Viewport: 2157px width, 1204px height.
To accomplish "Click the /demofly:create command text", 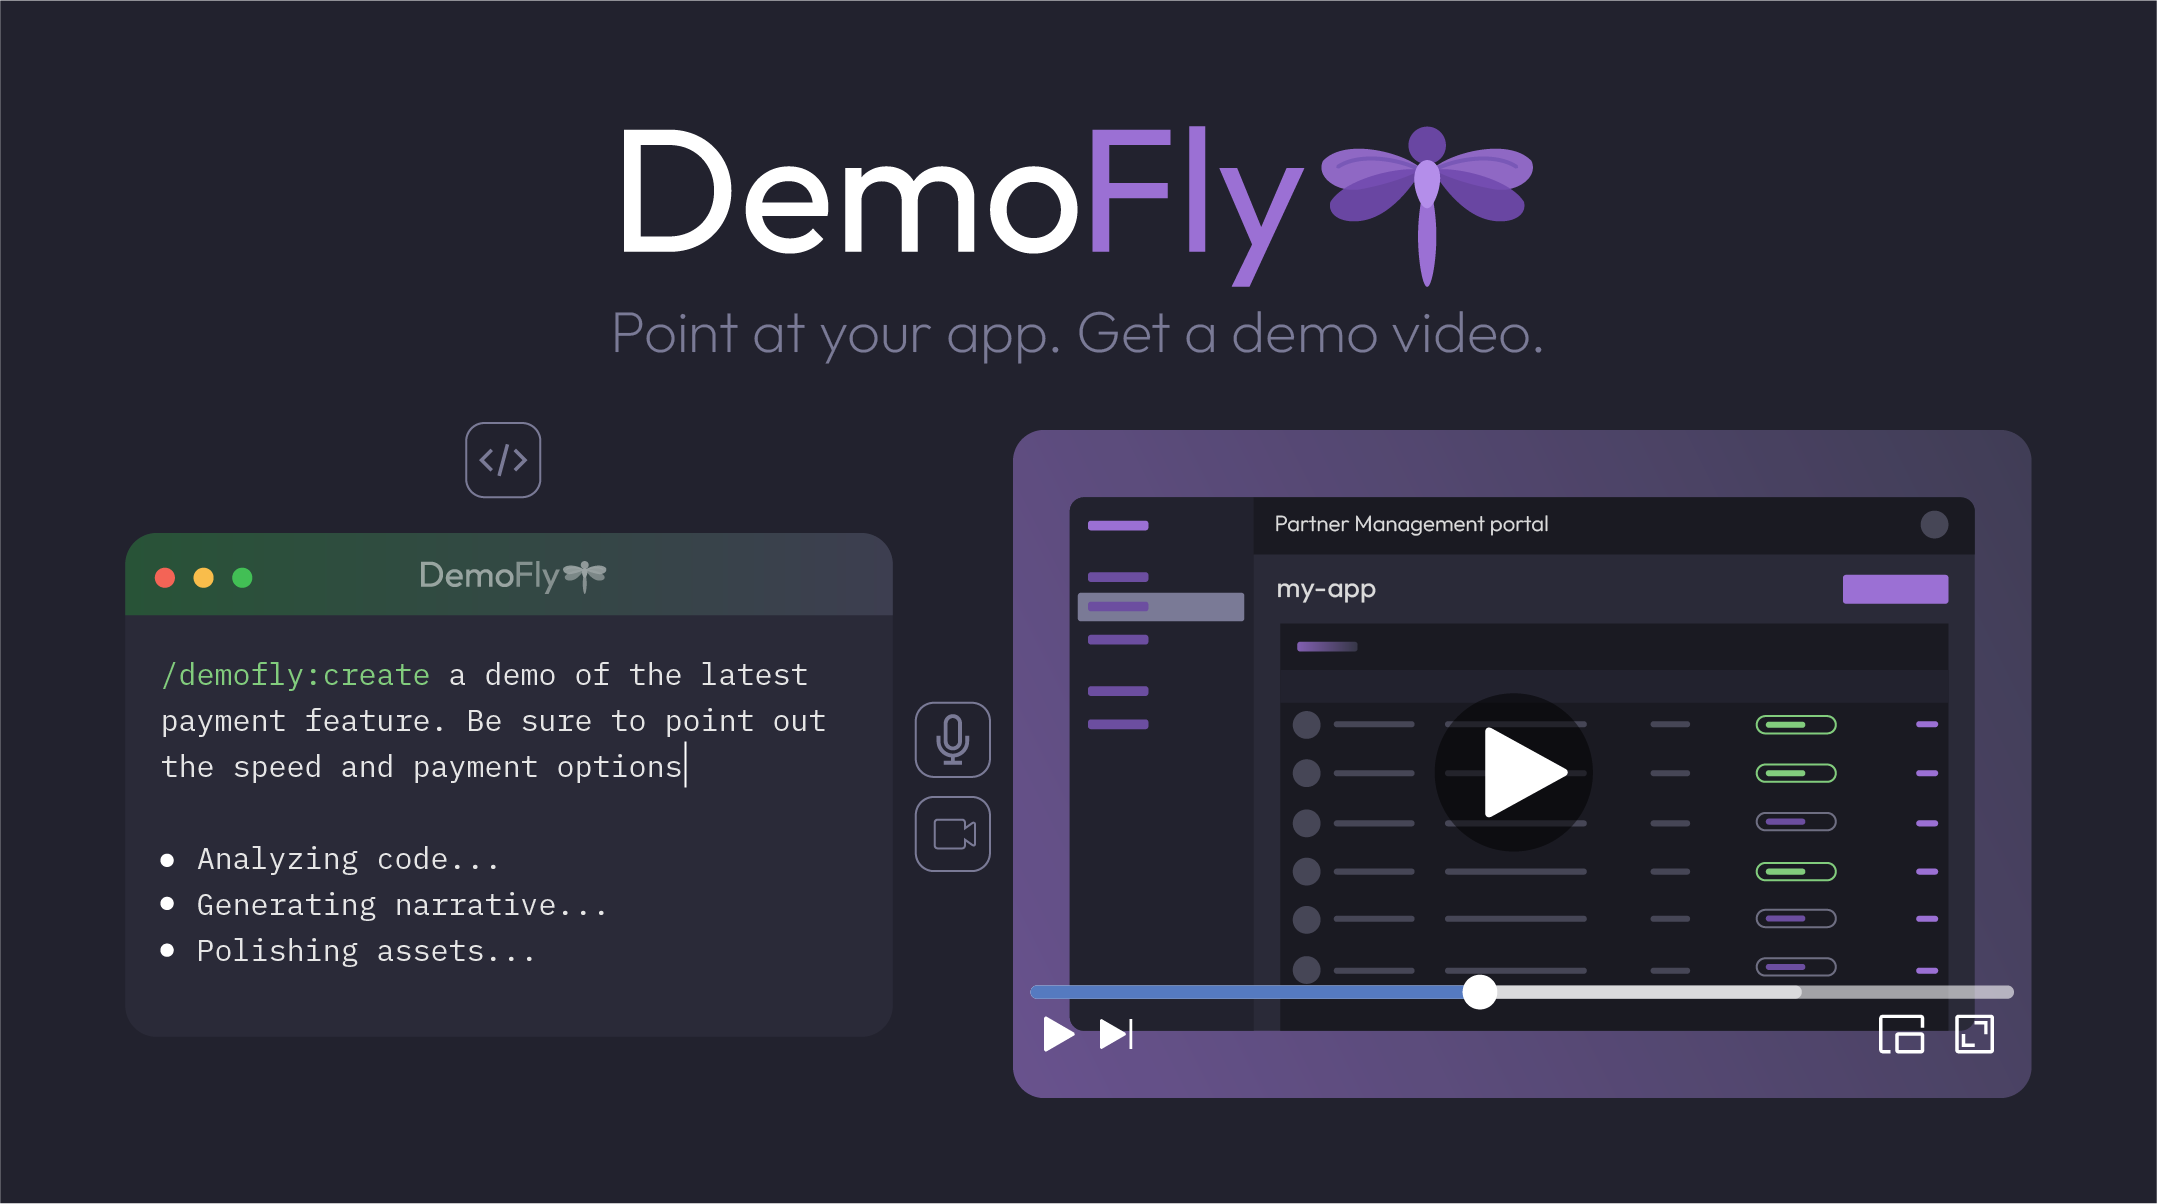I will tap(295, 674).
